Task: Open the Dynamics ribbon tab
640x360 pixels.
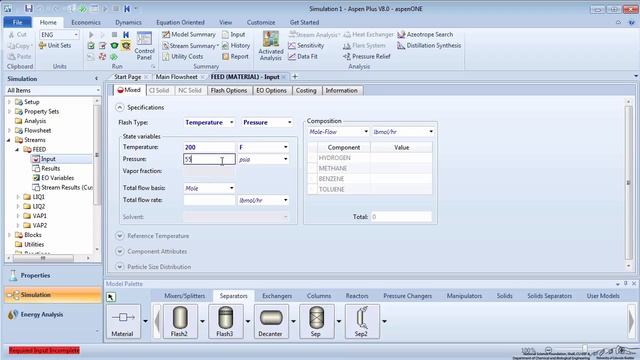Action: coord(128,22)
